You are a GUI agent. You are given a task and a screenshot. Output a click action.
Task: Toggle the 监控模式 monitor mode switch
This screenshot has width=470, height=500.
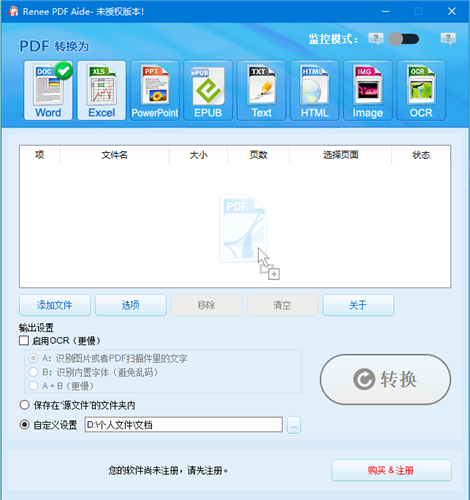pos(404,39)
